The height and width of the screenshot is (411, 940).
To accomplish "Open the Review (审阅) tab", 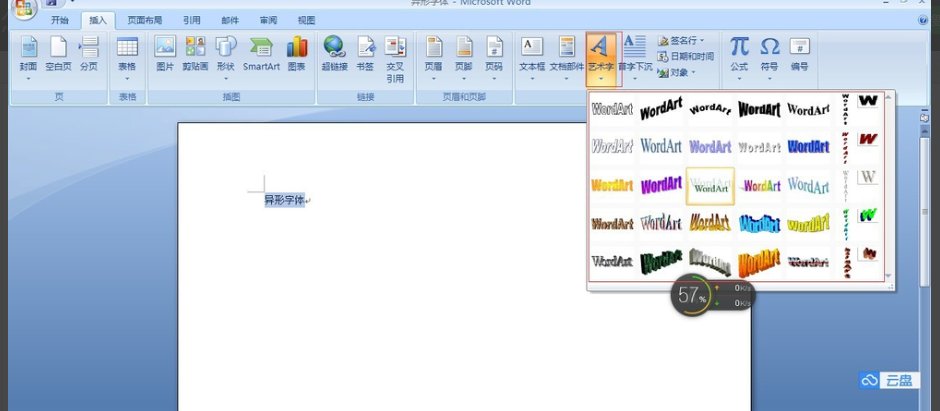I will point(268,20).
